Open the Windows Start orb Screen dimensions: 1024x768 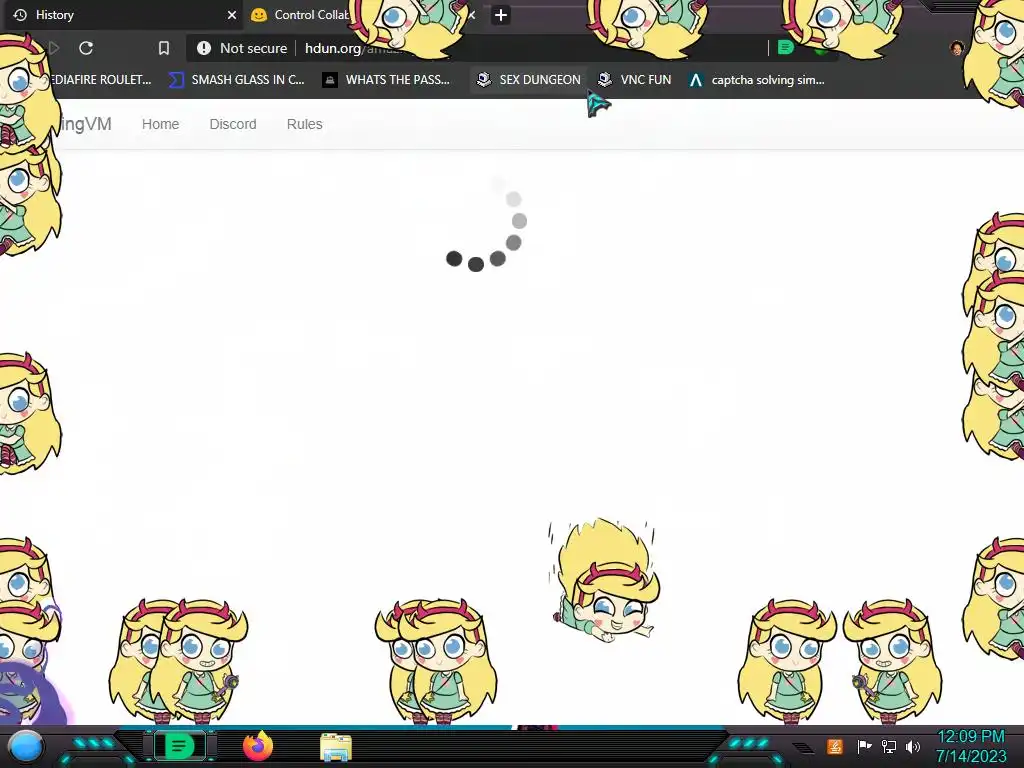25,746
